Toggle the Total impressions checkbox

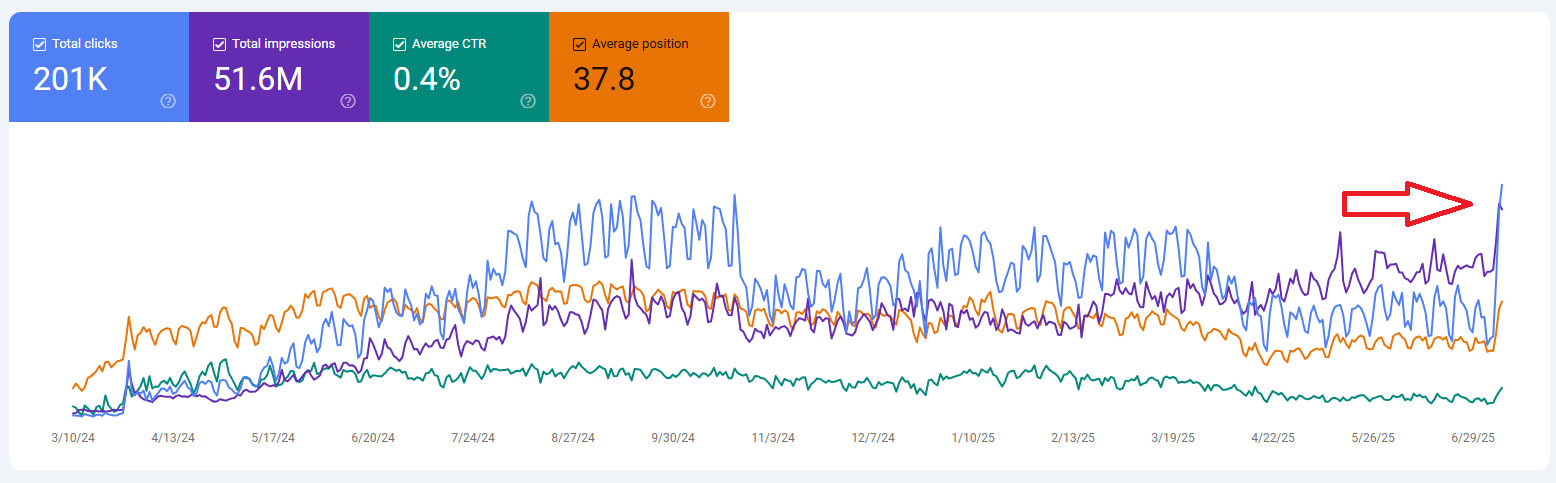tap(219, 44)
